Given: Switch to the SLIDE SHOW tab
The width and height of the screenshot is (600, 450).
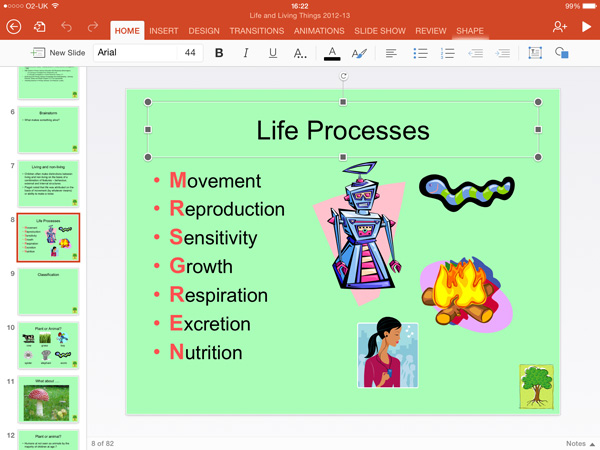Looking at the screenshot, I should tap(380, 31).
